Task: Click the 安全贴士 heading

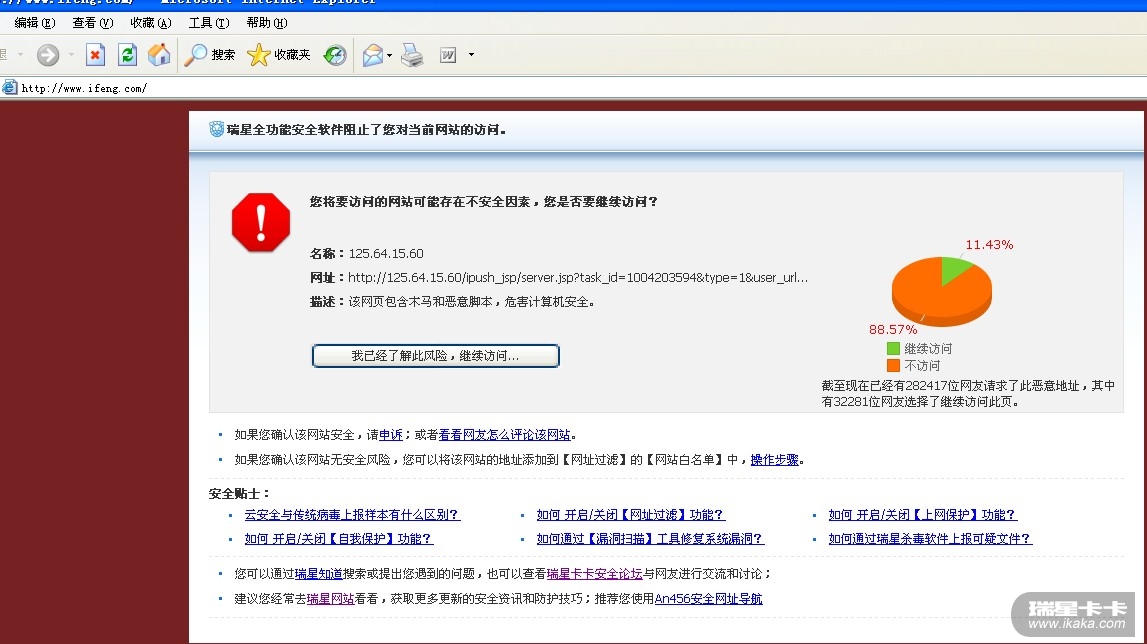Action: 240,493
